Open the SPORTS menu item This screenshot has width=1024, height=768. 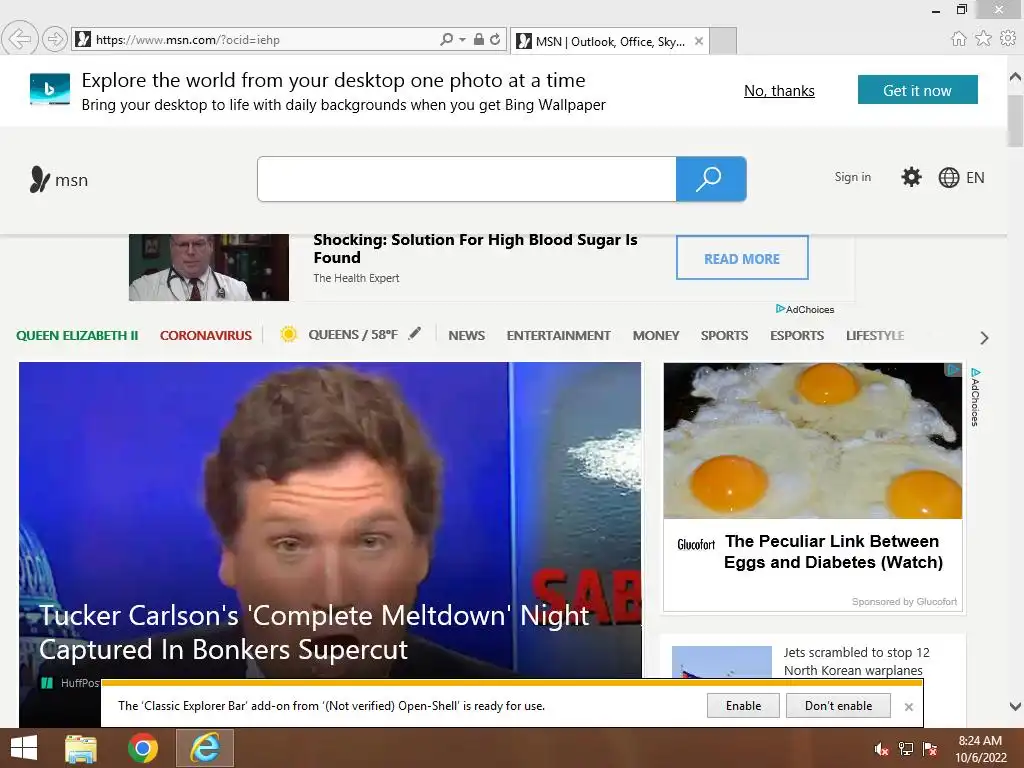coord(724,335)
